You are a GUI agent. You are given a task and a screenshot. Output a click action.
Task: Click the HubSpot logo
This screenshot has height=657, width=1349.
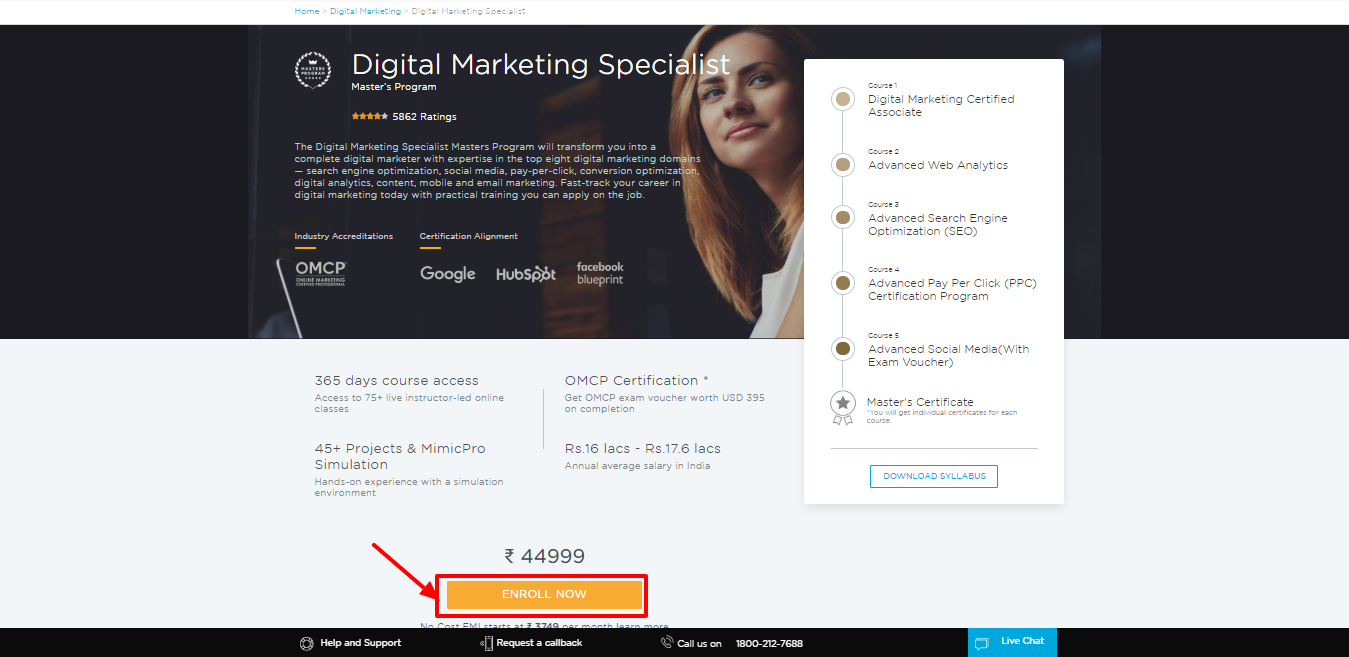[x=526, y=274]
